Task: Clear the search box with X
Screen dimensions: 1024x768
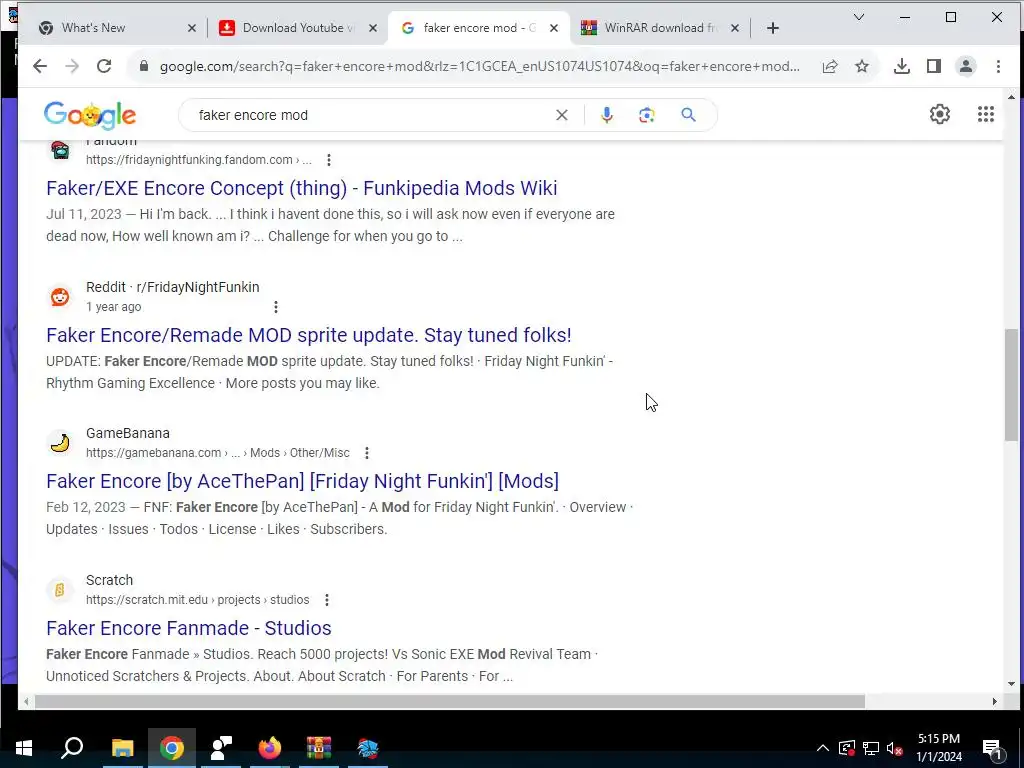Action: coord(562,115)
